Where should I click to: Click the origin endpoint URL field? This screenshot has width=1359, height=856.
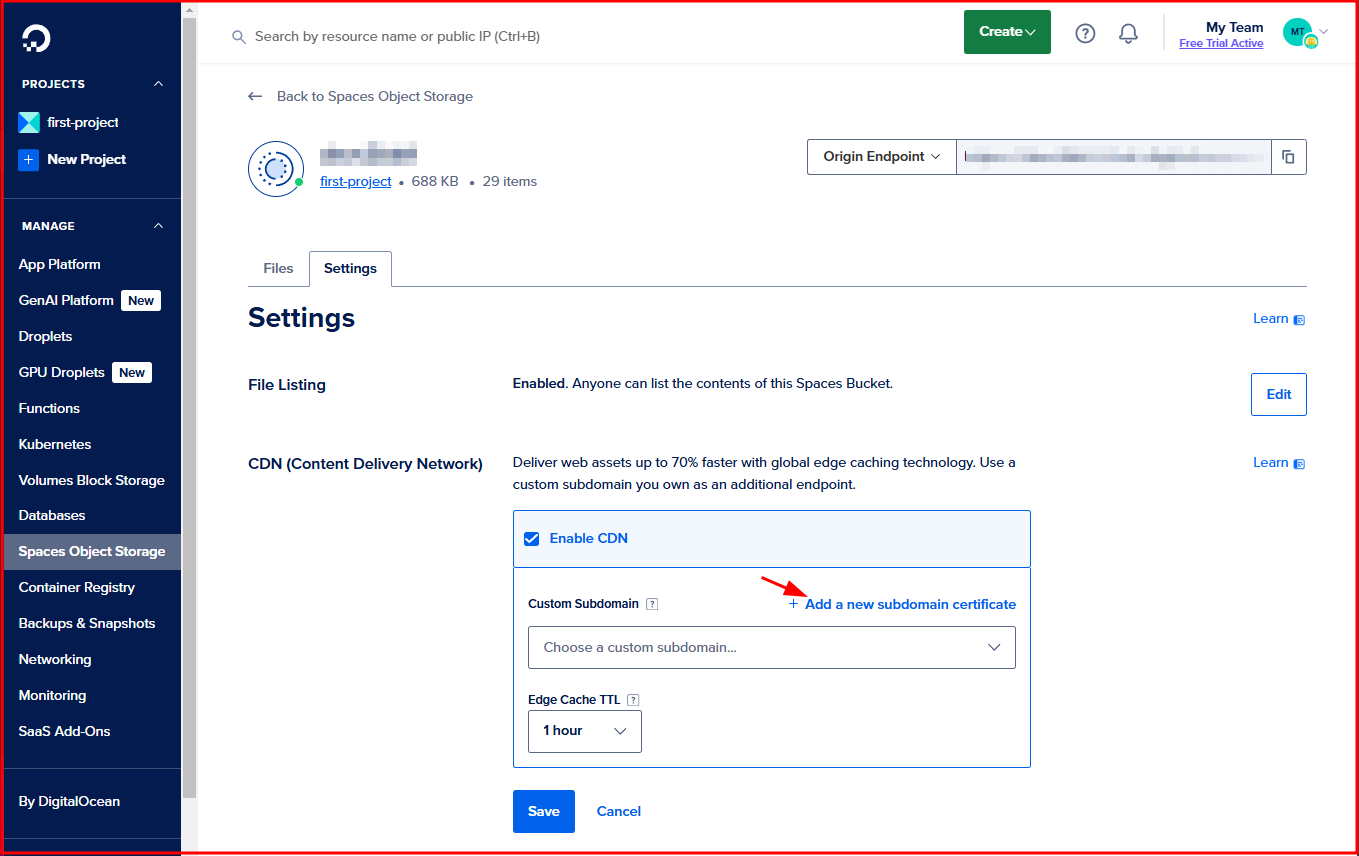pyautogui.click(x=1113, y=157)
